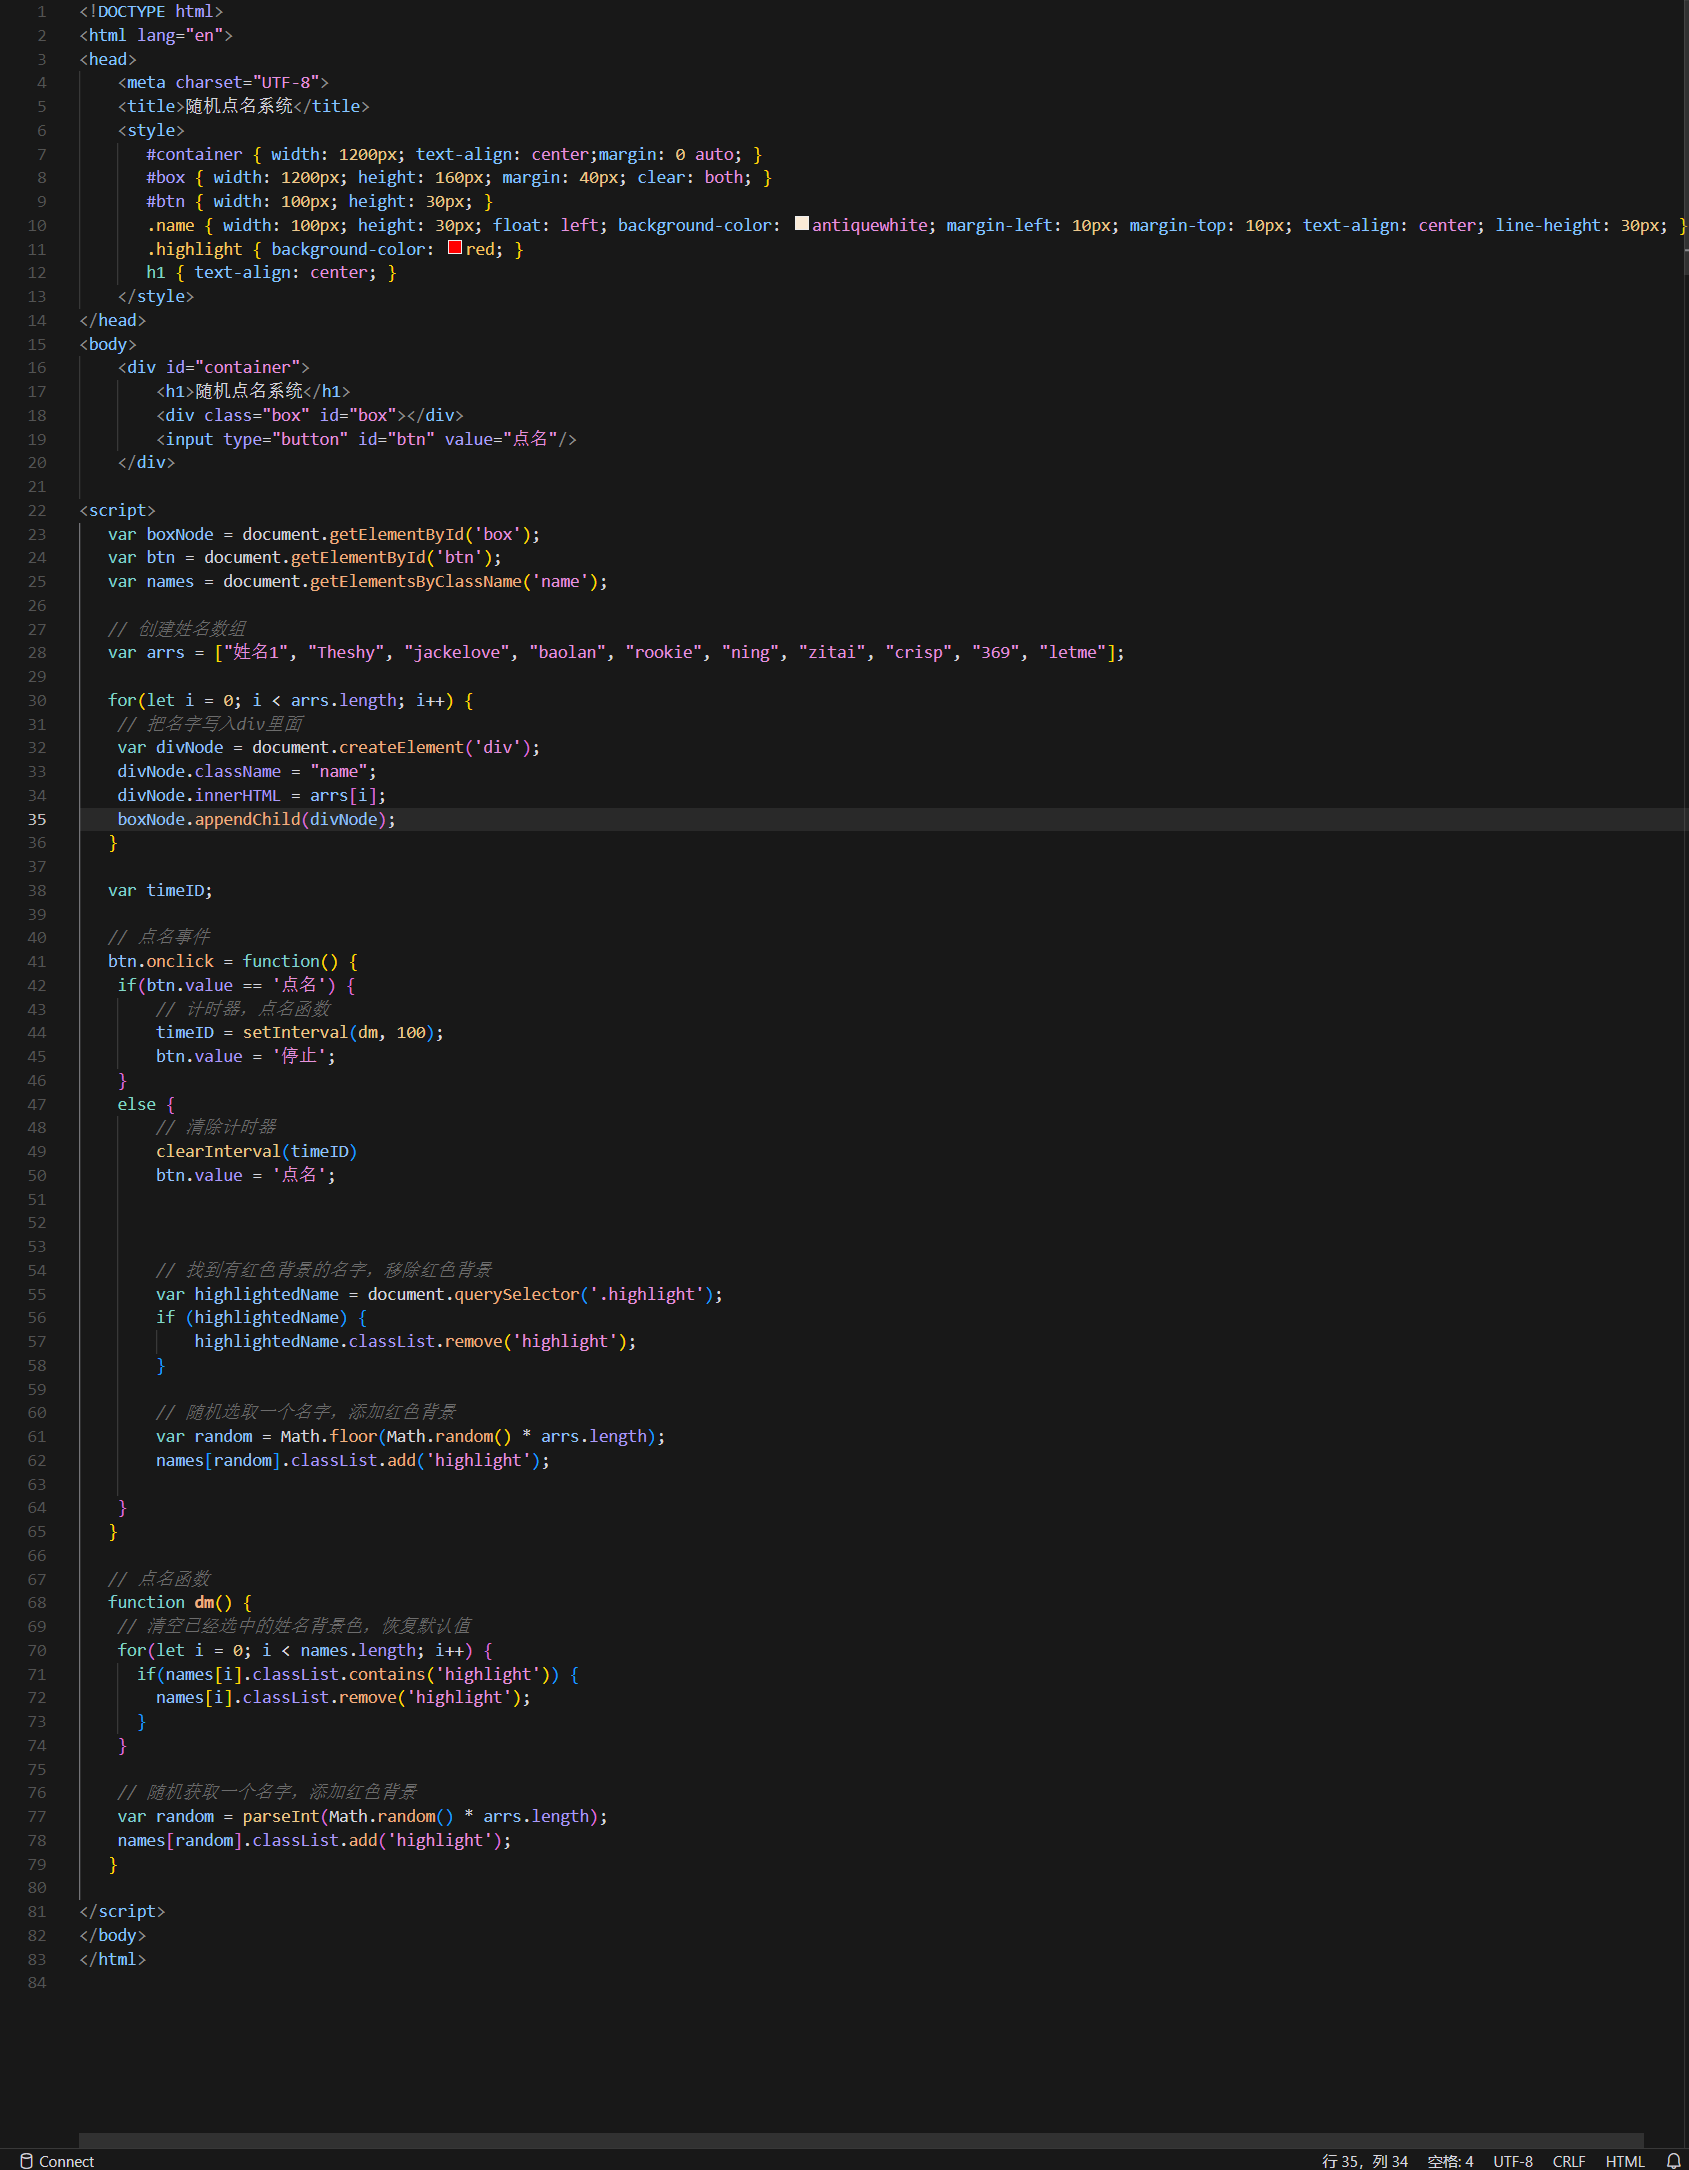Click 'getElementsByClassName' method call
This screenshot has height=2170, width=1689.
click(x=416, y=581)
